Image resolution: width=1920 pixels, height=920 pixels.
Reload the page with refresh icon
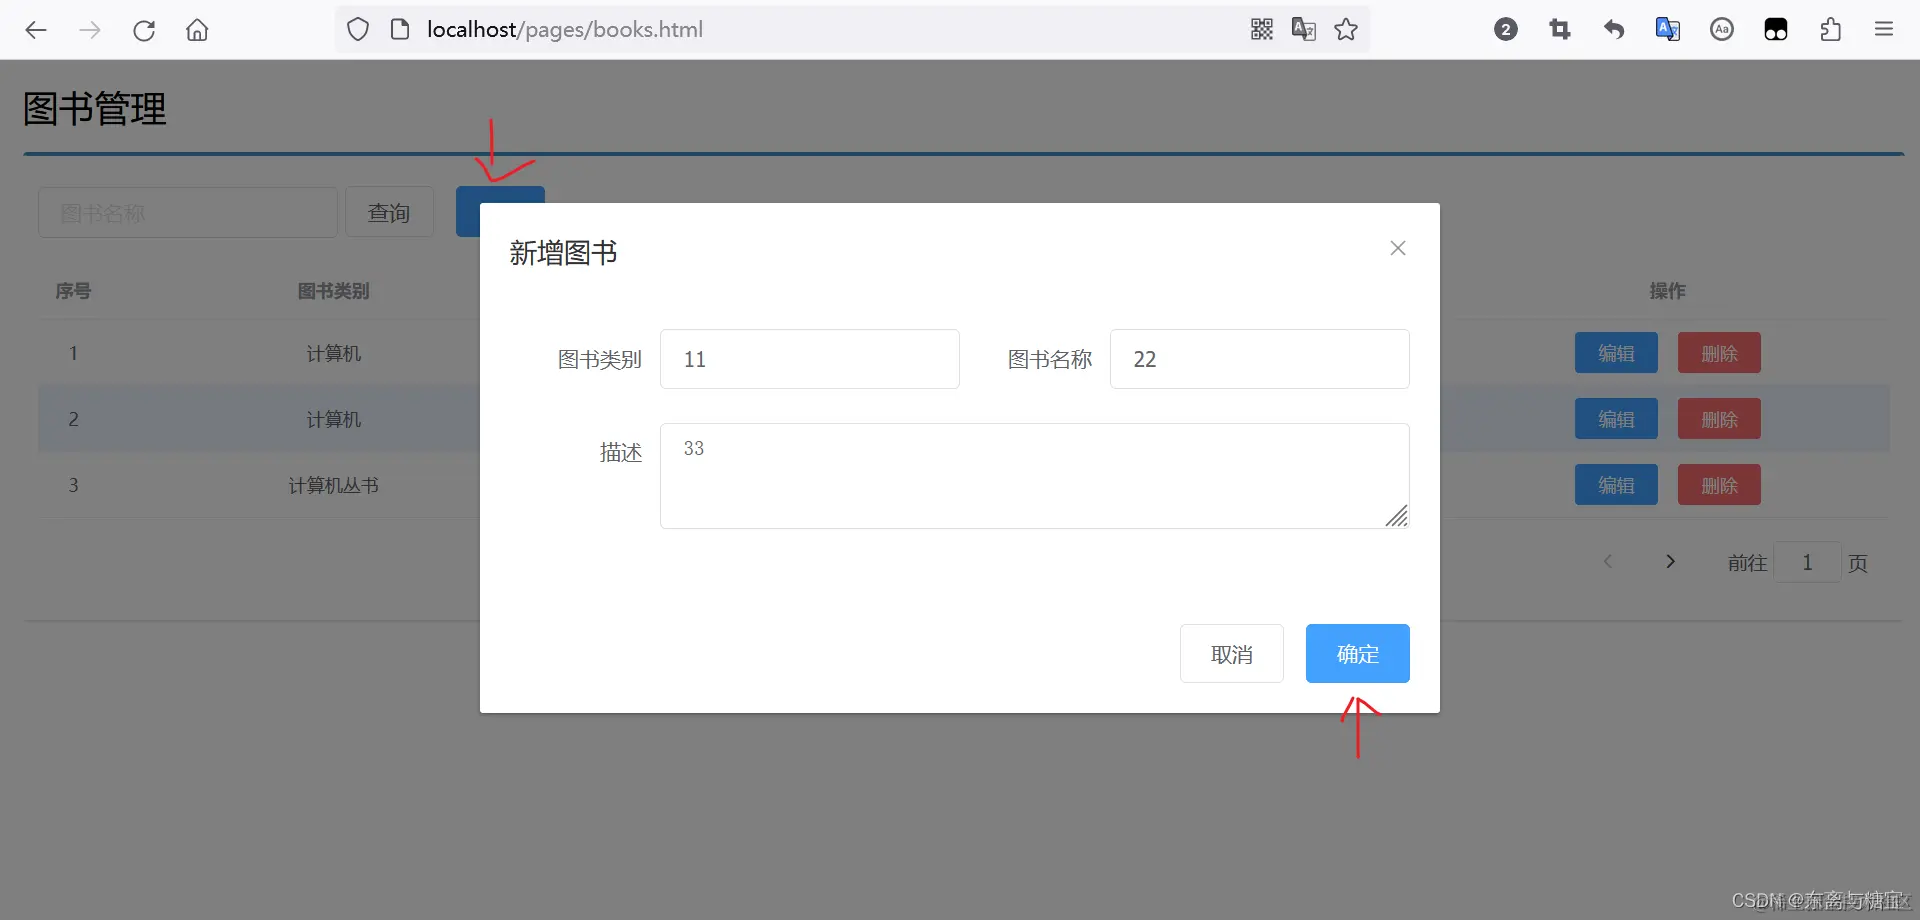[144, 30]
